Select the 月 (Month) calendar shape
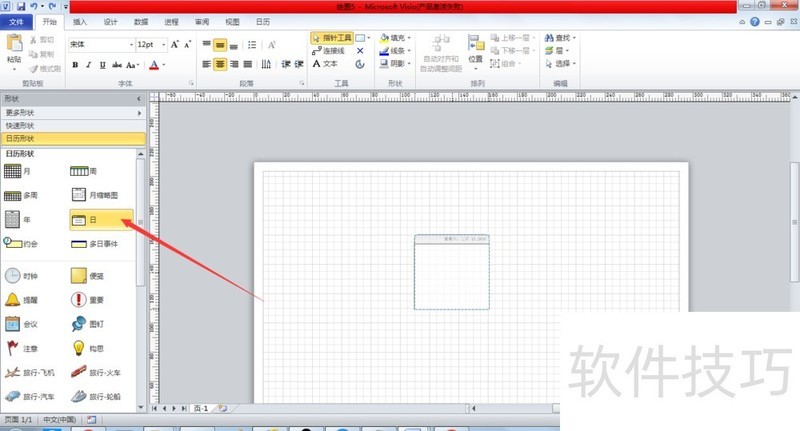800x431 pixels. pyautogui.click(x=17, y=171)
